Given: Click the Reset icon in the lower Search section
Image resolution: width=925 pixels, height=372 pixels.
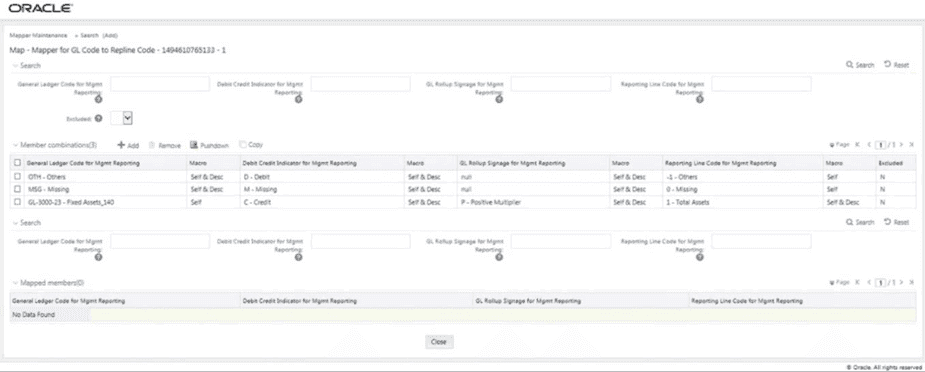Looking at the screenshot, I should pyautogui.click(x=887, y=222).
